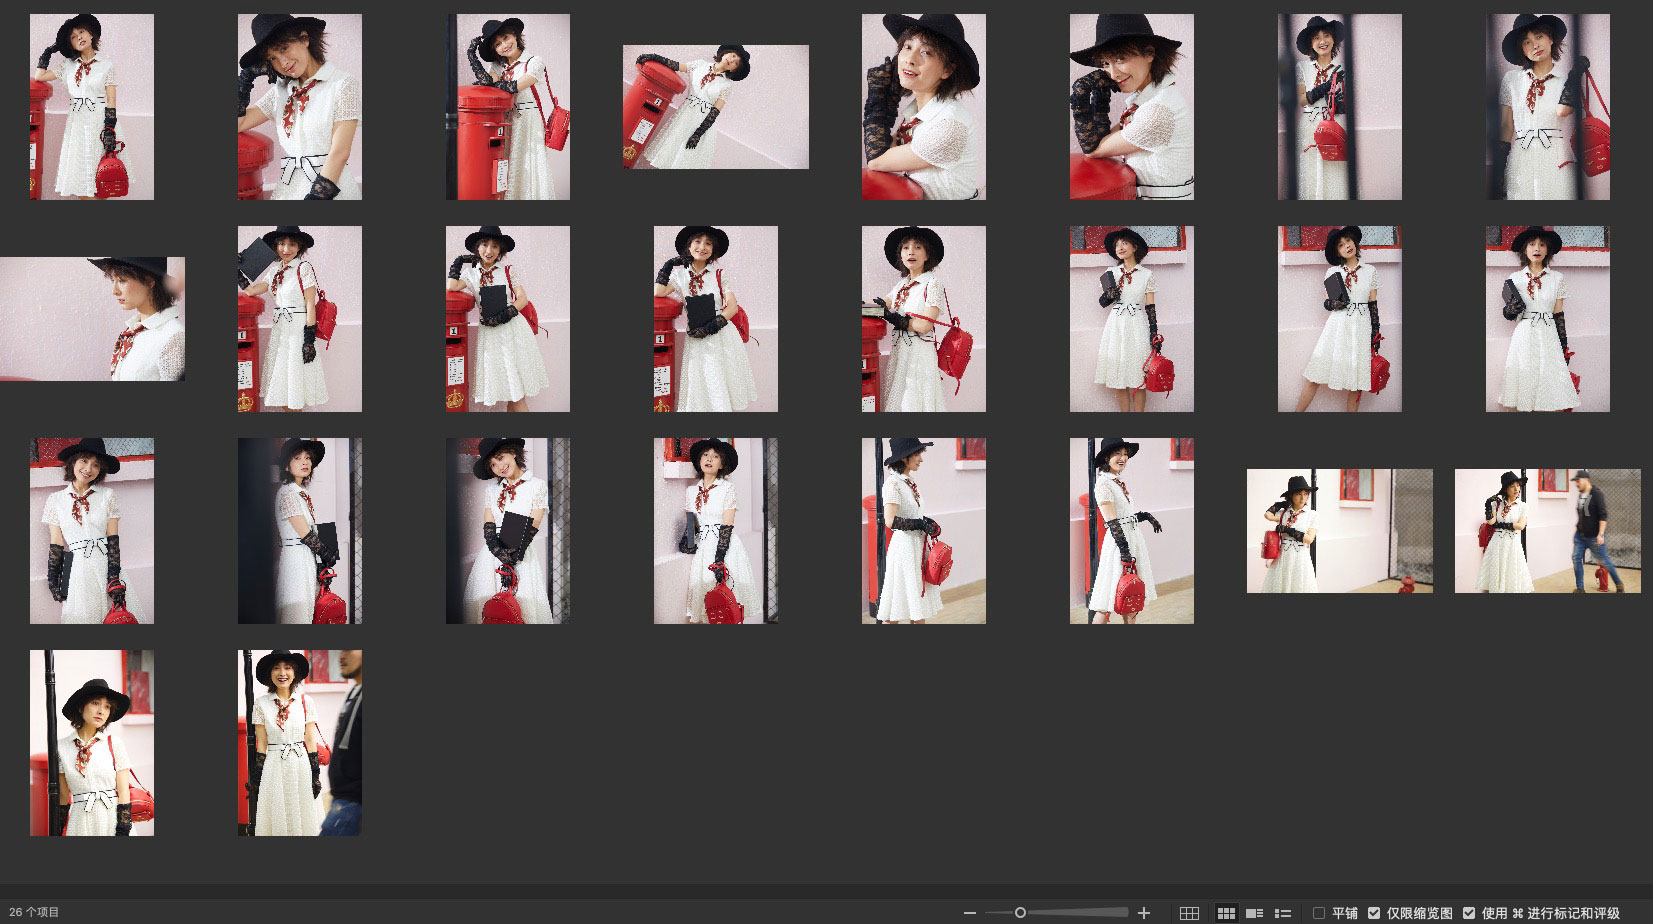Screen dimensions: 1653x924
Task: Select landscape photo of woman leaning on postbox
Action: point(716,107)
